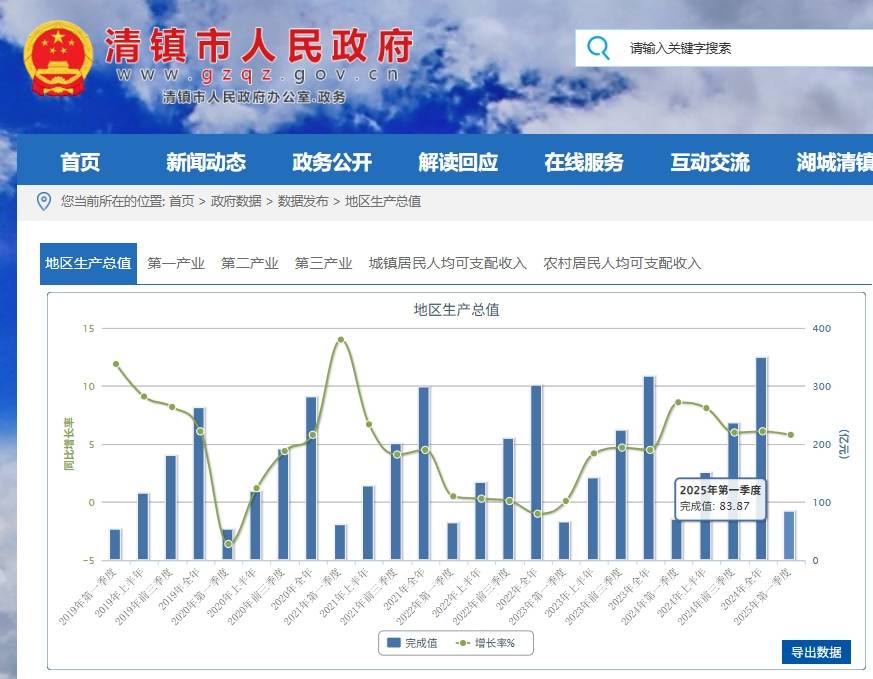The width and height of the screenshot is (873, 679).
Task: Go to 政府数据 in breadcrumb
Action: (236, 201)
